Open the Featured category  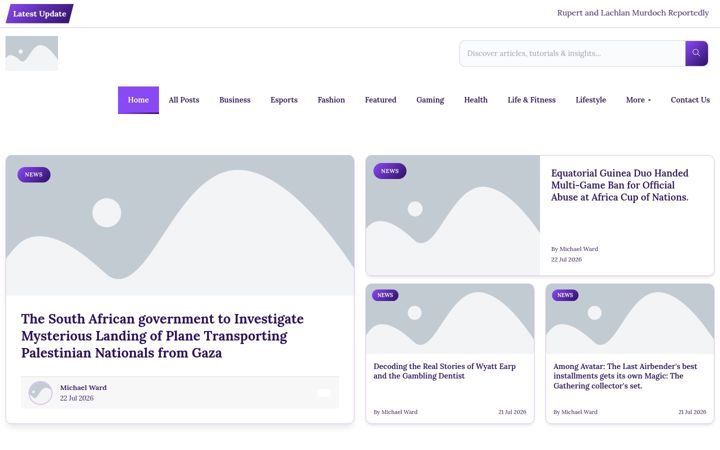(380, 100)
